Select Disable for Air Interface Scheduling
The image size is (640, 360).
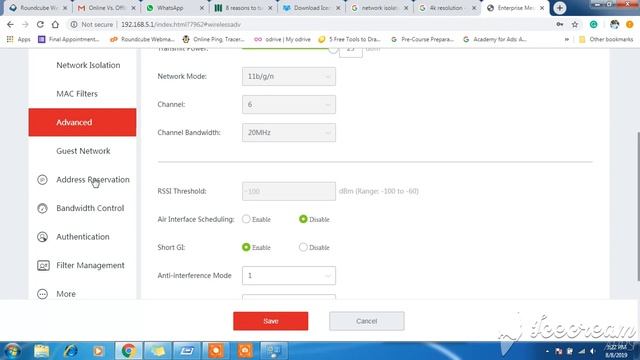(x=303, y=219)
